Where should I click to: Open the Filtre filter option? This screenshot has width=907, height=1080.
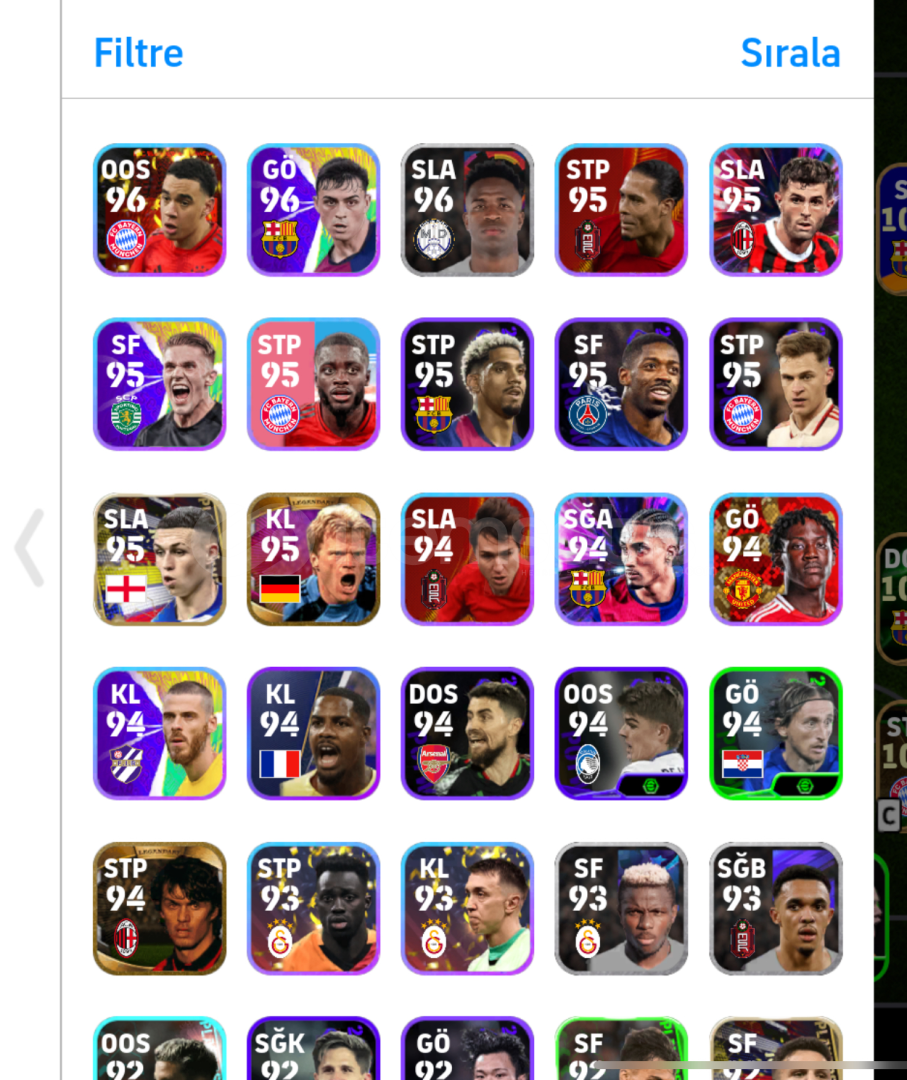point(138,53)
